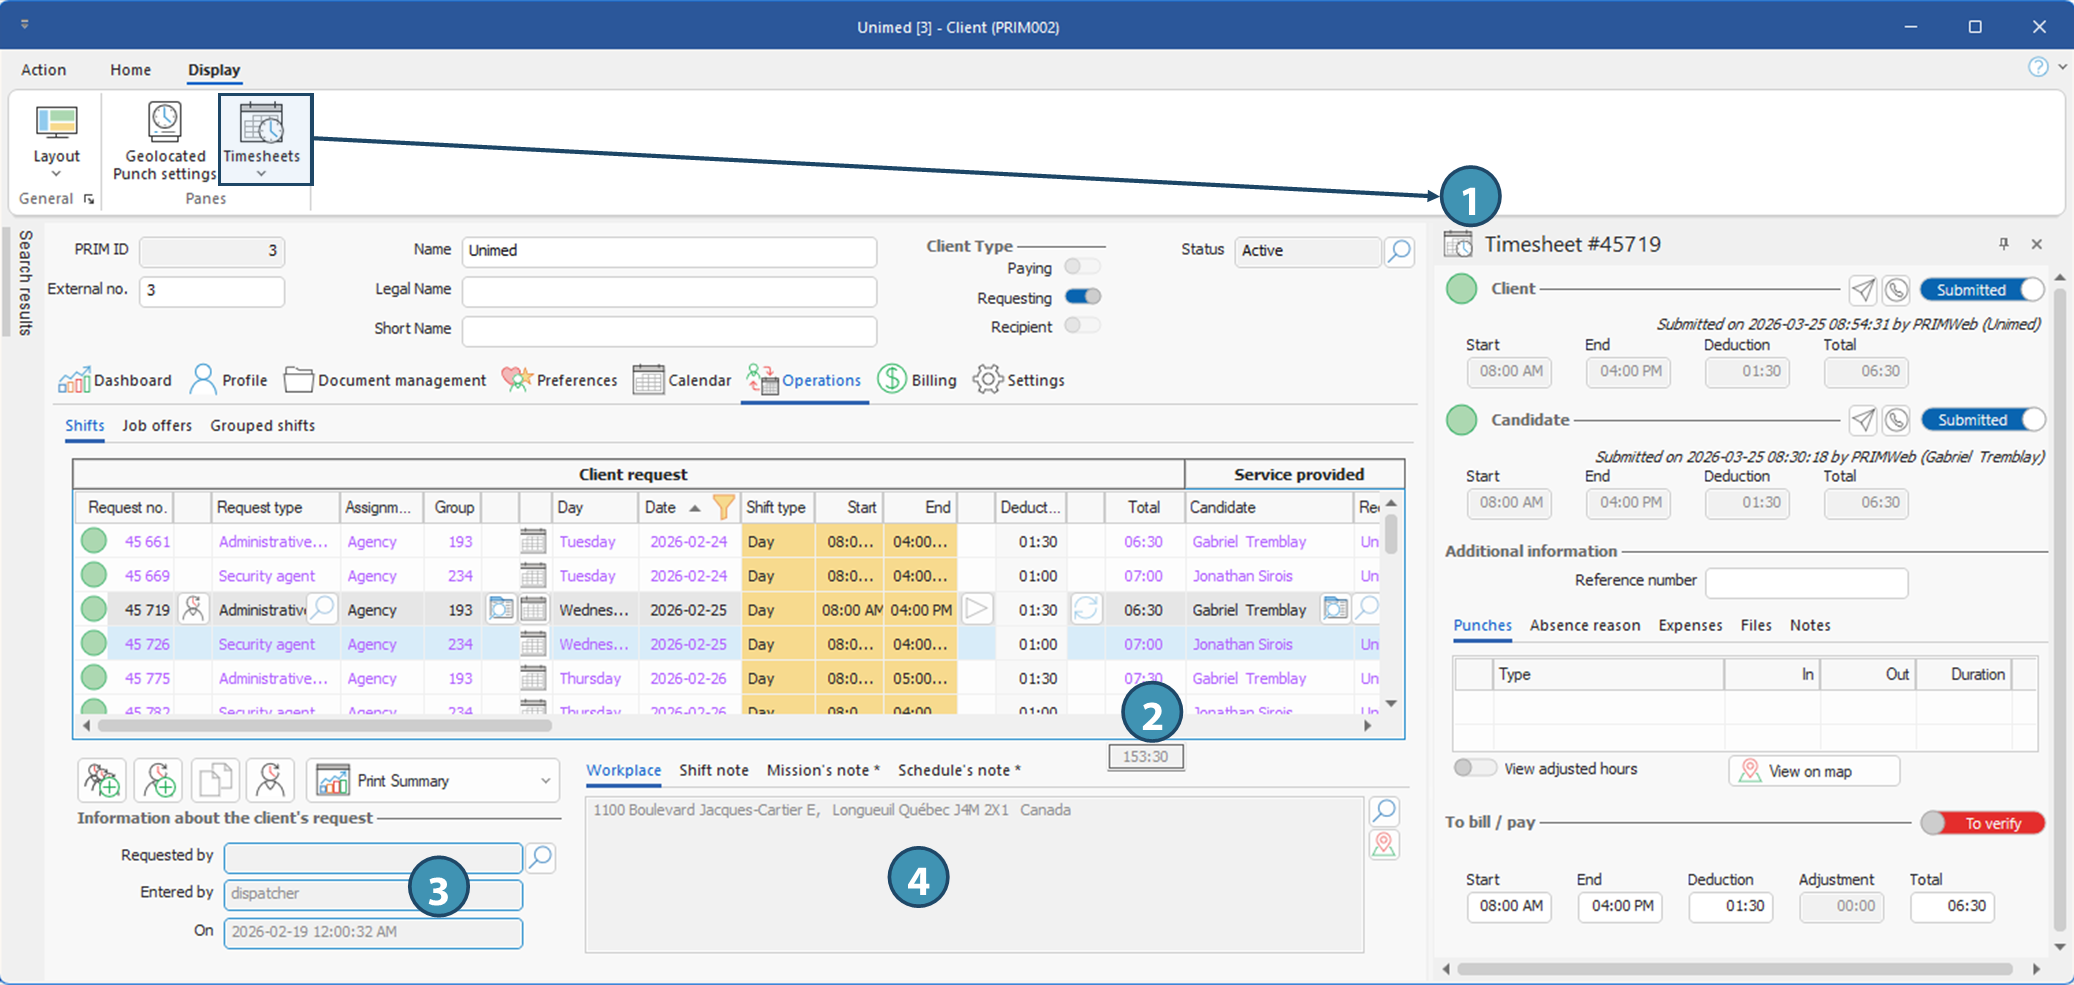Open the Absence reason tab
This screenshot has width=2074, height=985.
[1584, 625]
